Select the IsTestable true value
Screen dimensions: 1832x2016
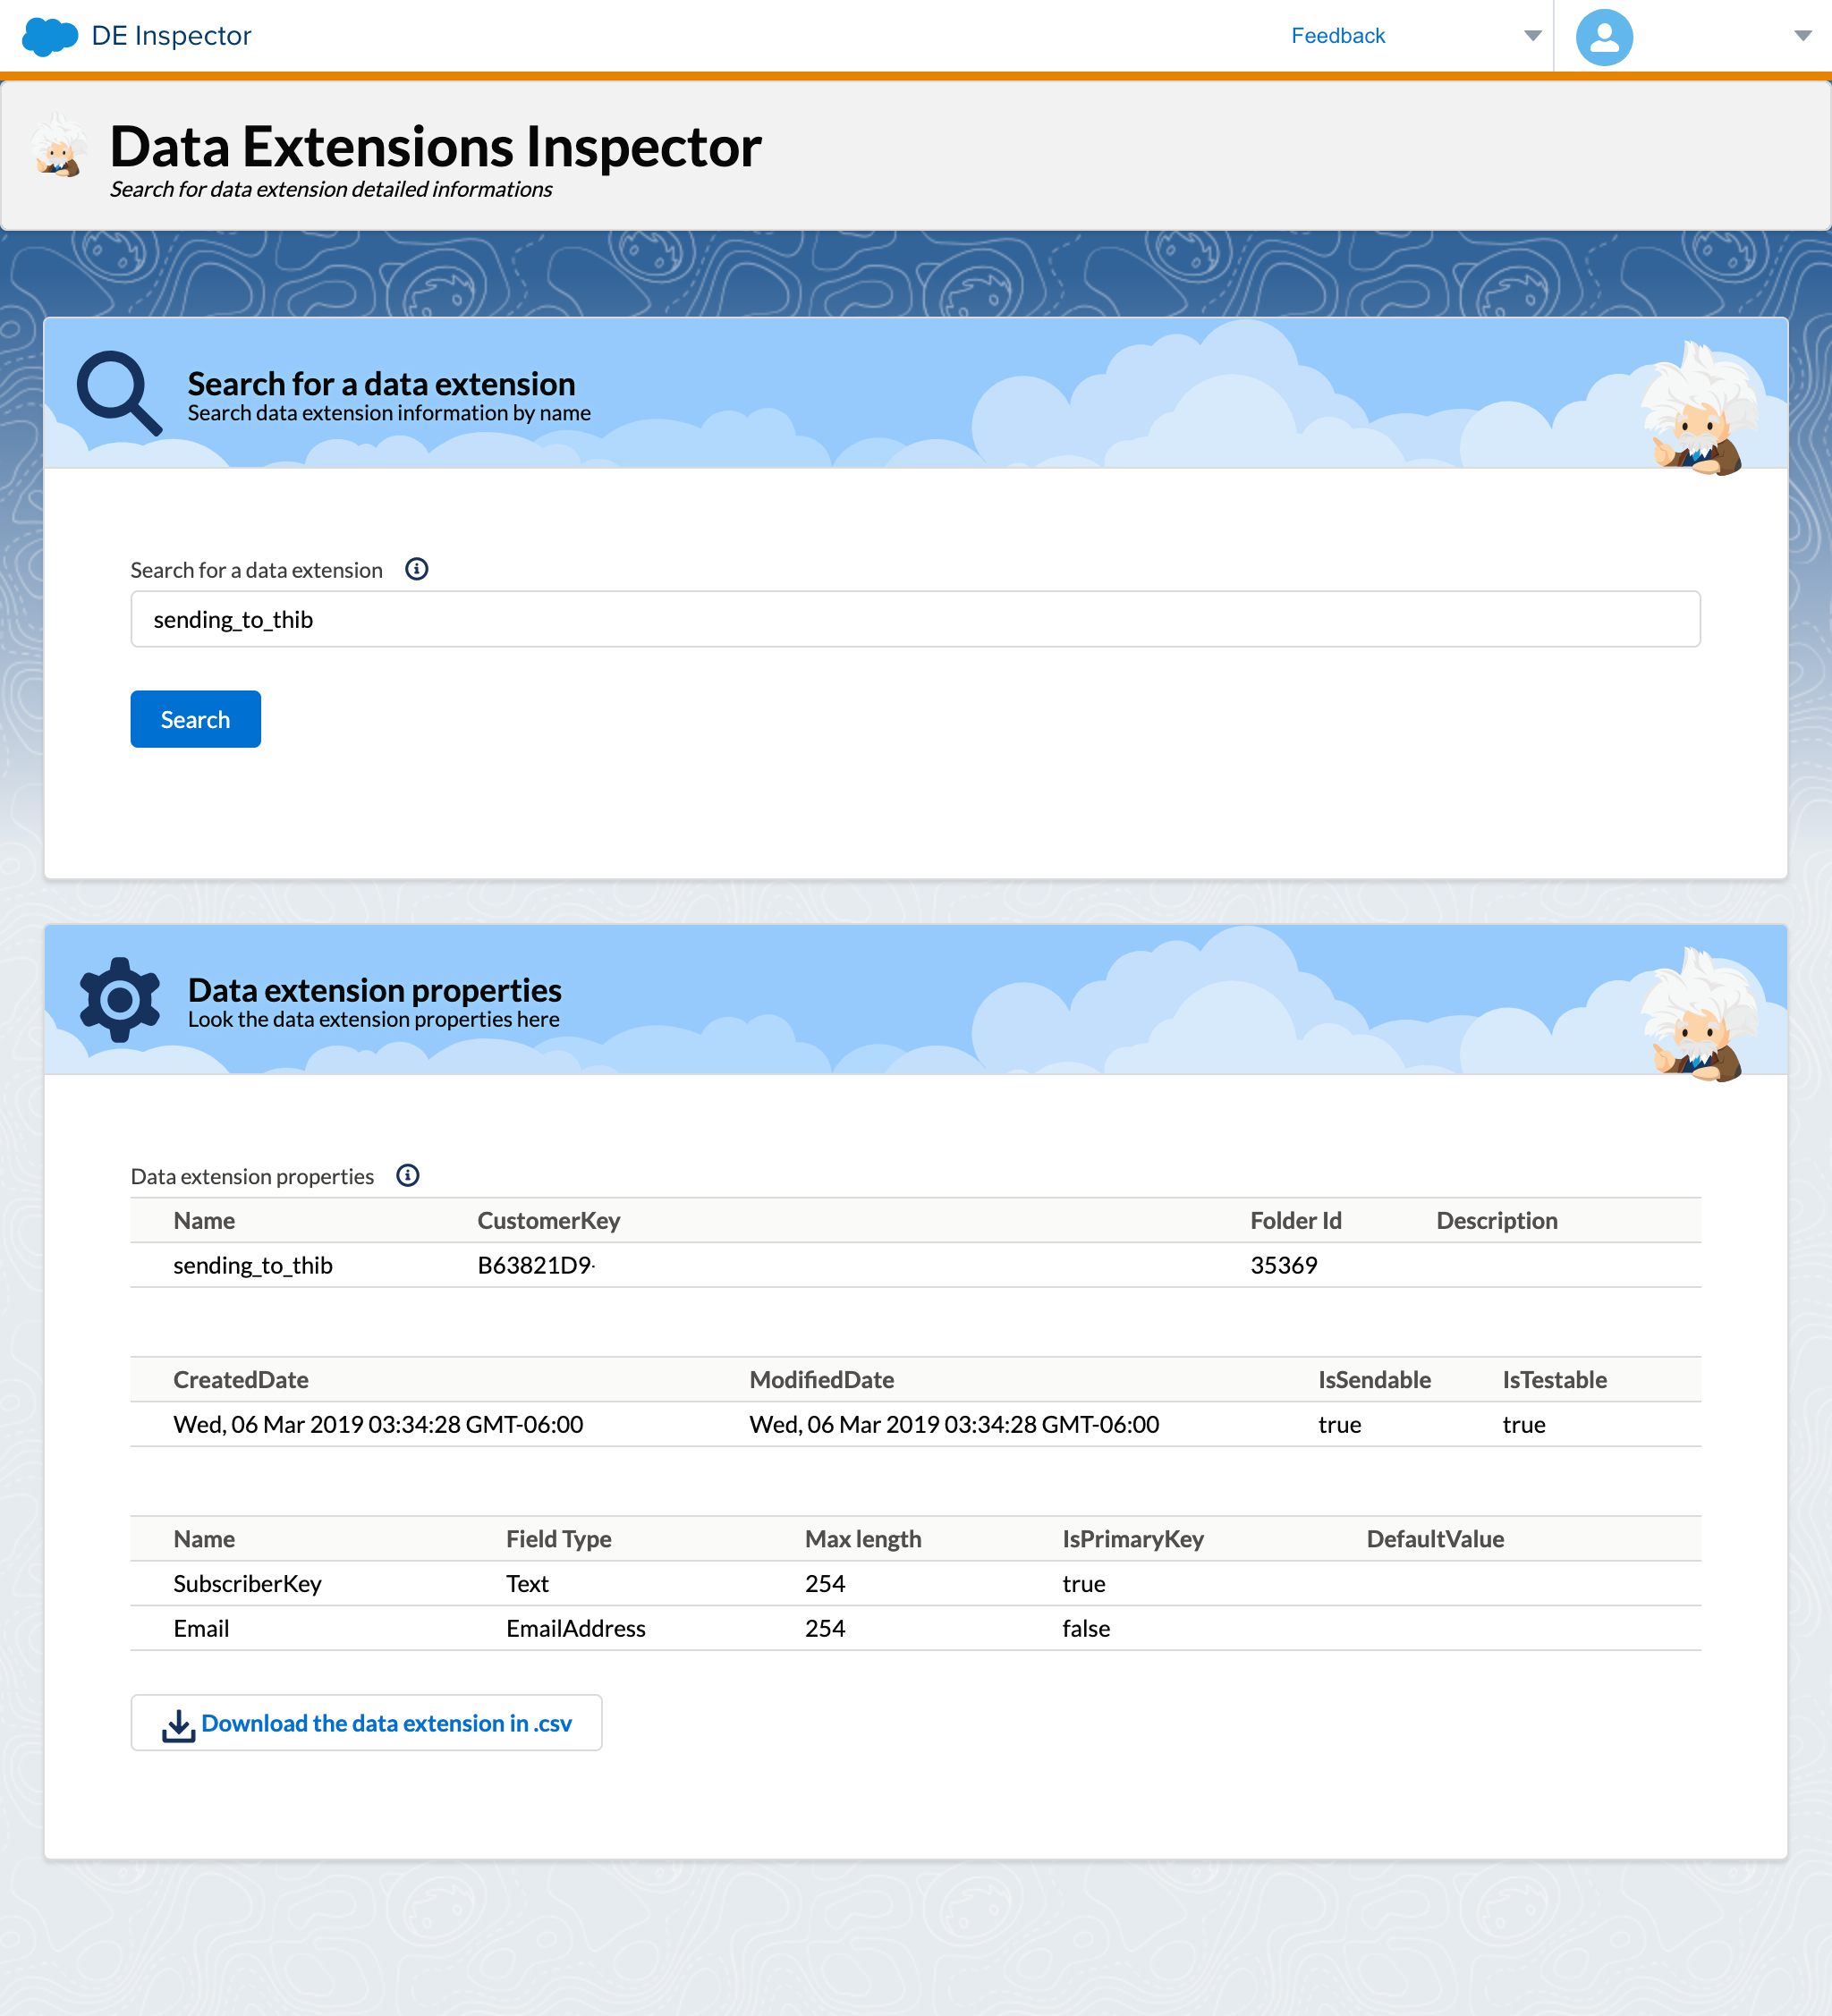click(x=1524, y=1424)
